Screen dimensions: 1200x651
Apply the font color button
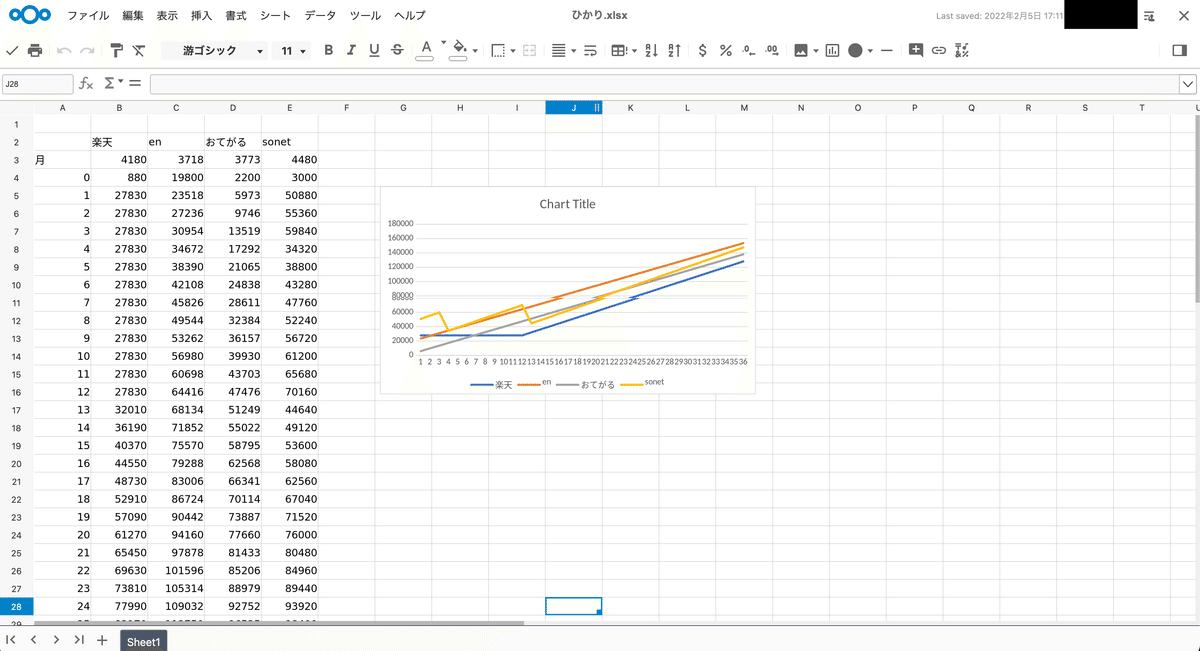(x=425, y=49)
